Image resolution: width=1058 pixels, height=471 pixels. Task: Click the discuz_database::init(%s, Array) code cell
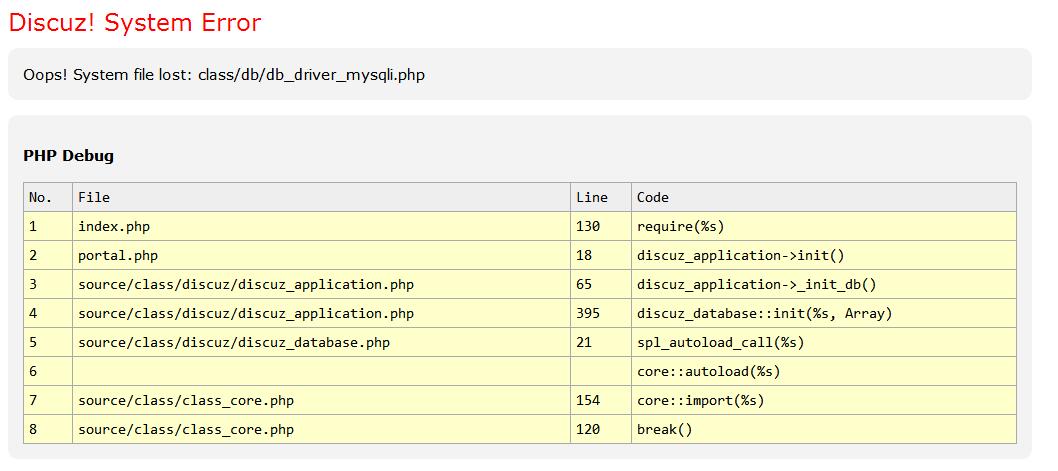(x=824, y=314)
